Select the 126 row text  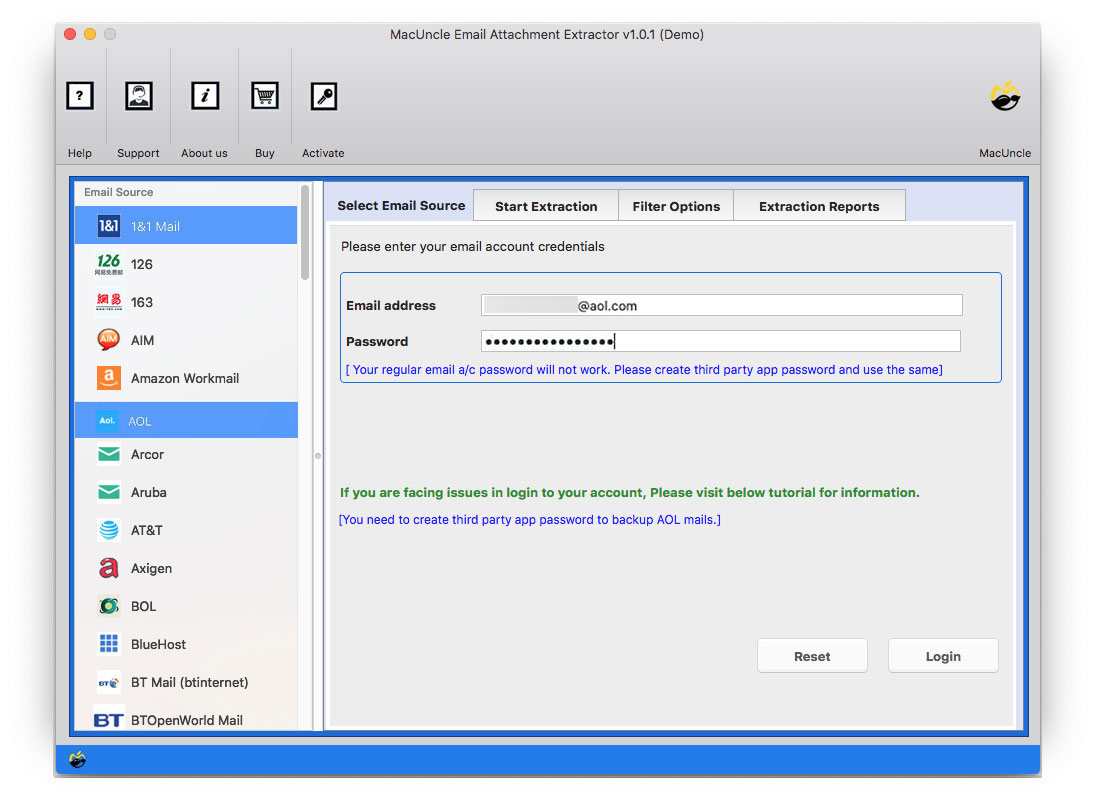142,264
